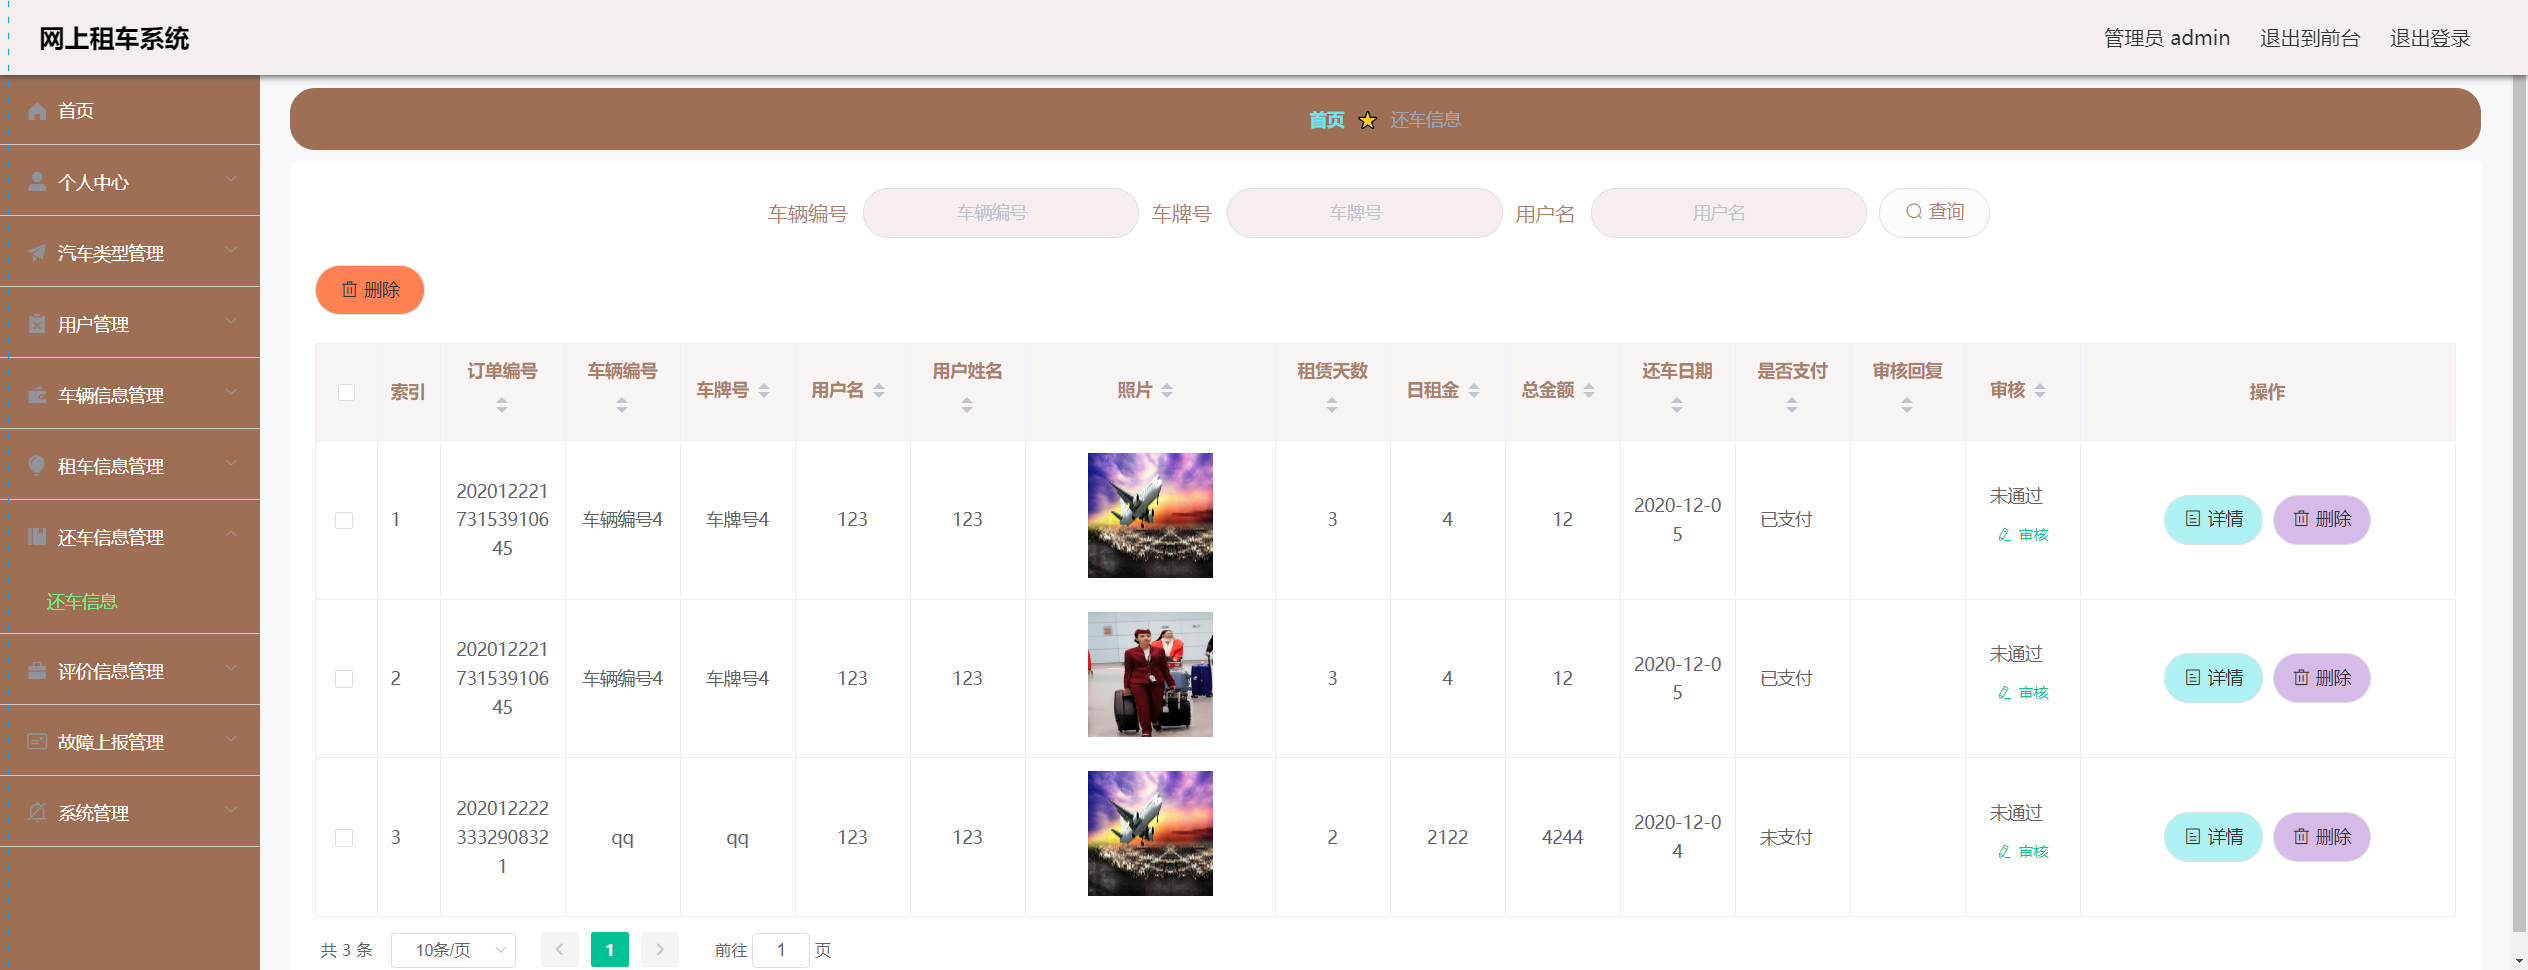Focus the 车牌号 search input
Viewport: 2528px width, 970px height.
1364,213
